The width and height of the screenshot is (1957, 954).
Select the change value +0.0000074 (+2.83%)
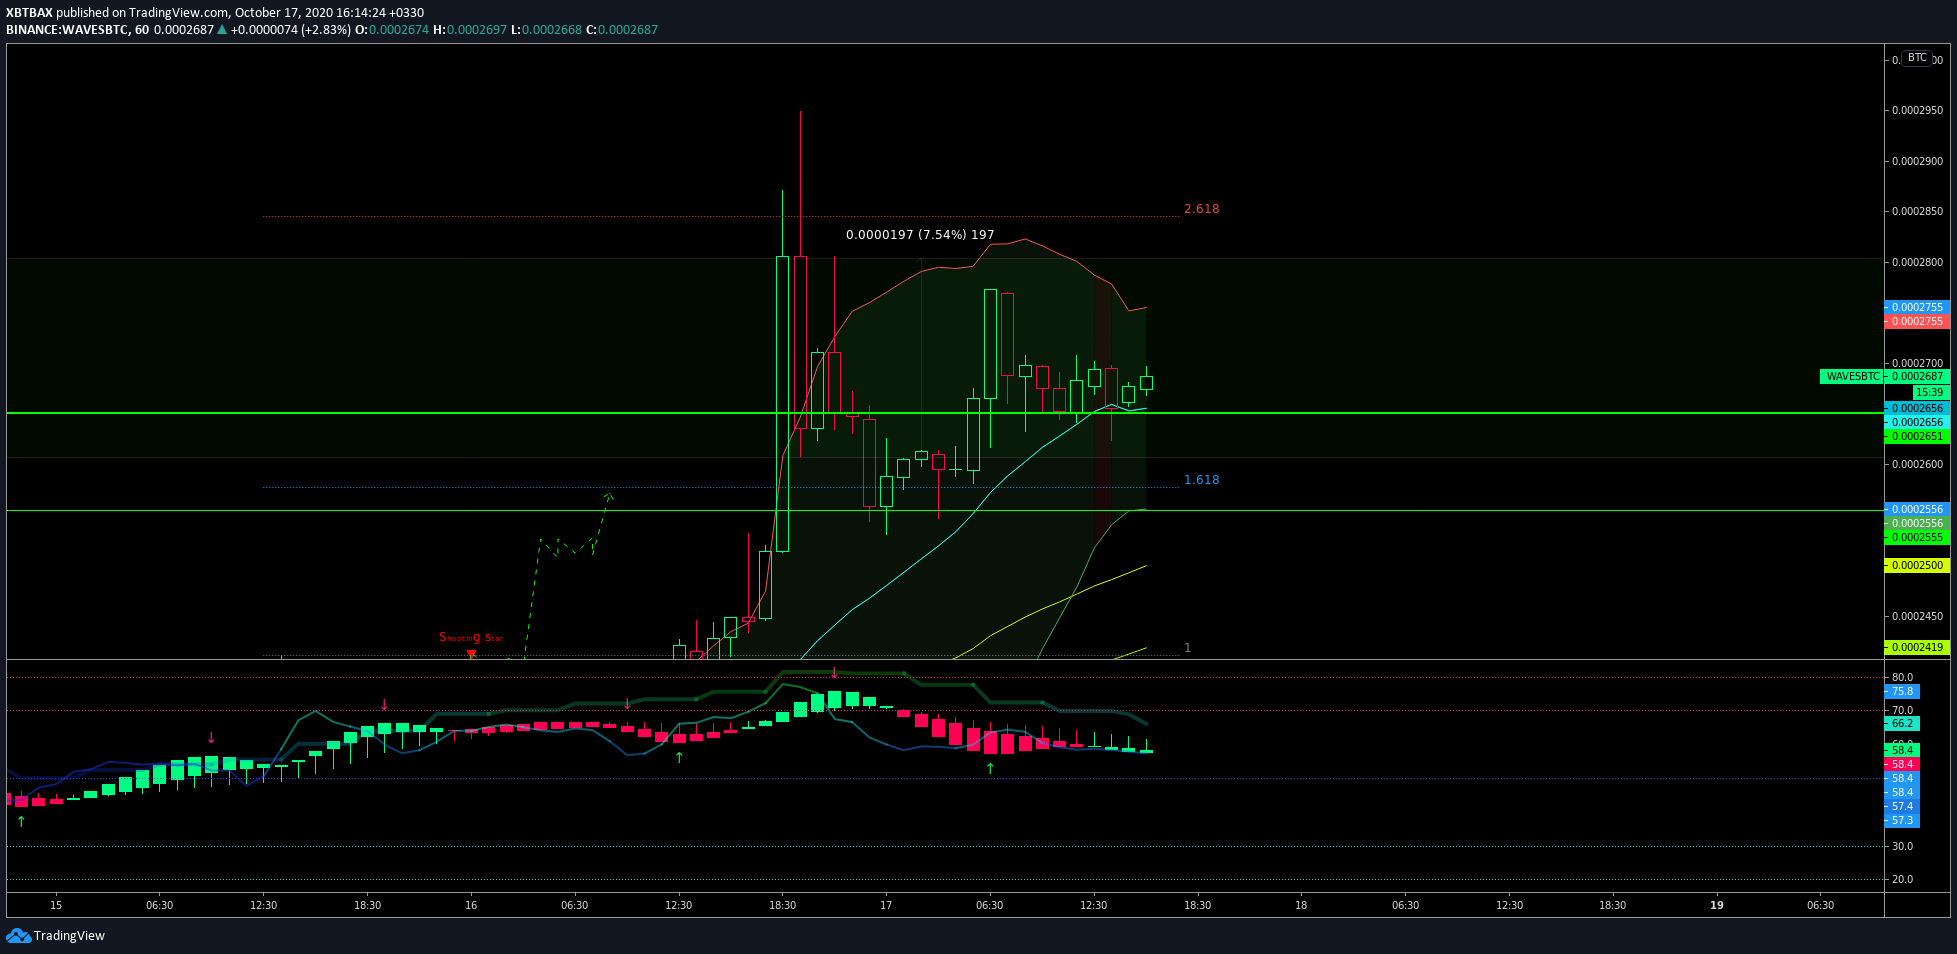[291, 30]
